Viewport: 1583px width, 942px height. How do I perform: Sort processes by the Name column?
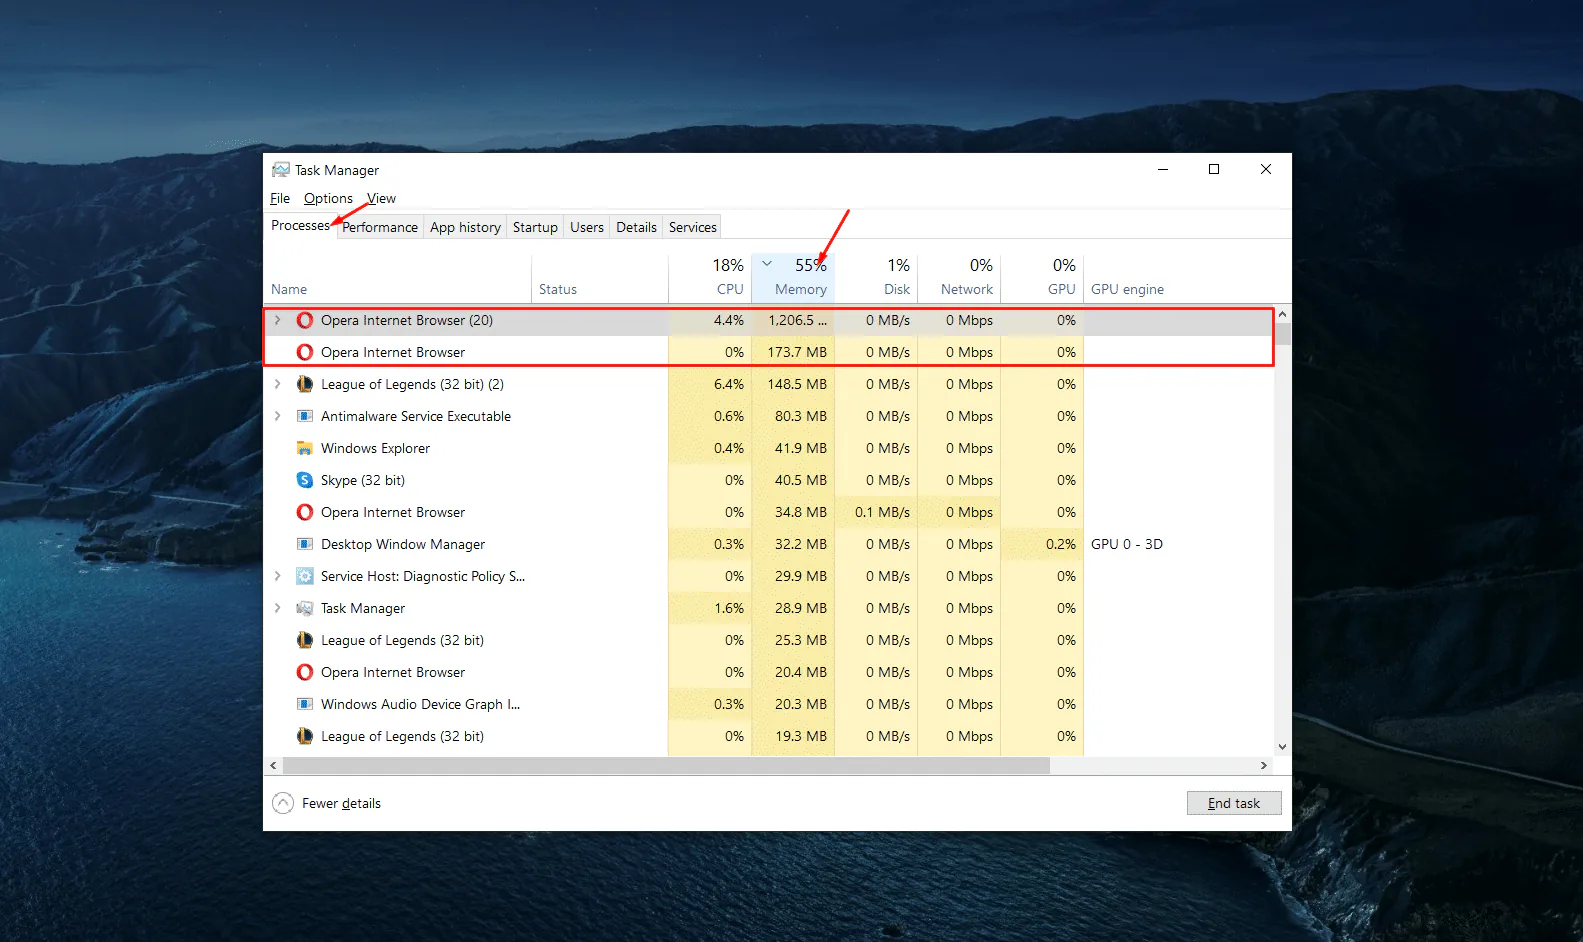coord(398,277)
